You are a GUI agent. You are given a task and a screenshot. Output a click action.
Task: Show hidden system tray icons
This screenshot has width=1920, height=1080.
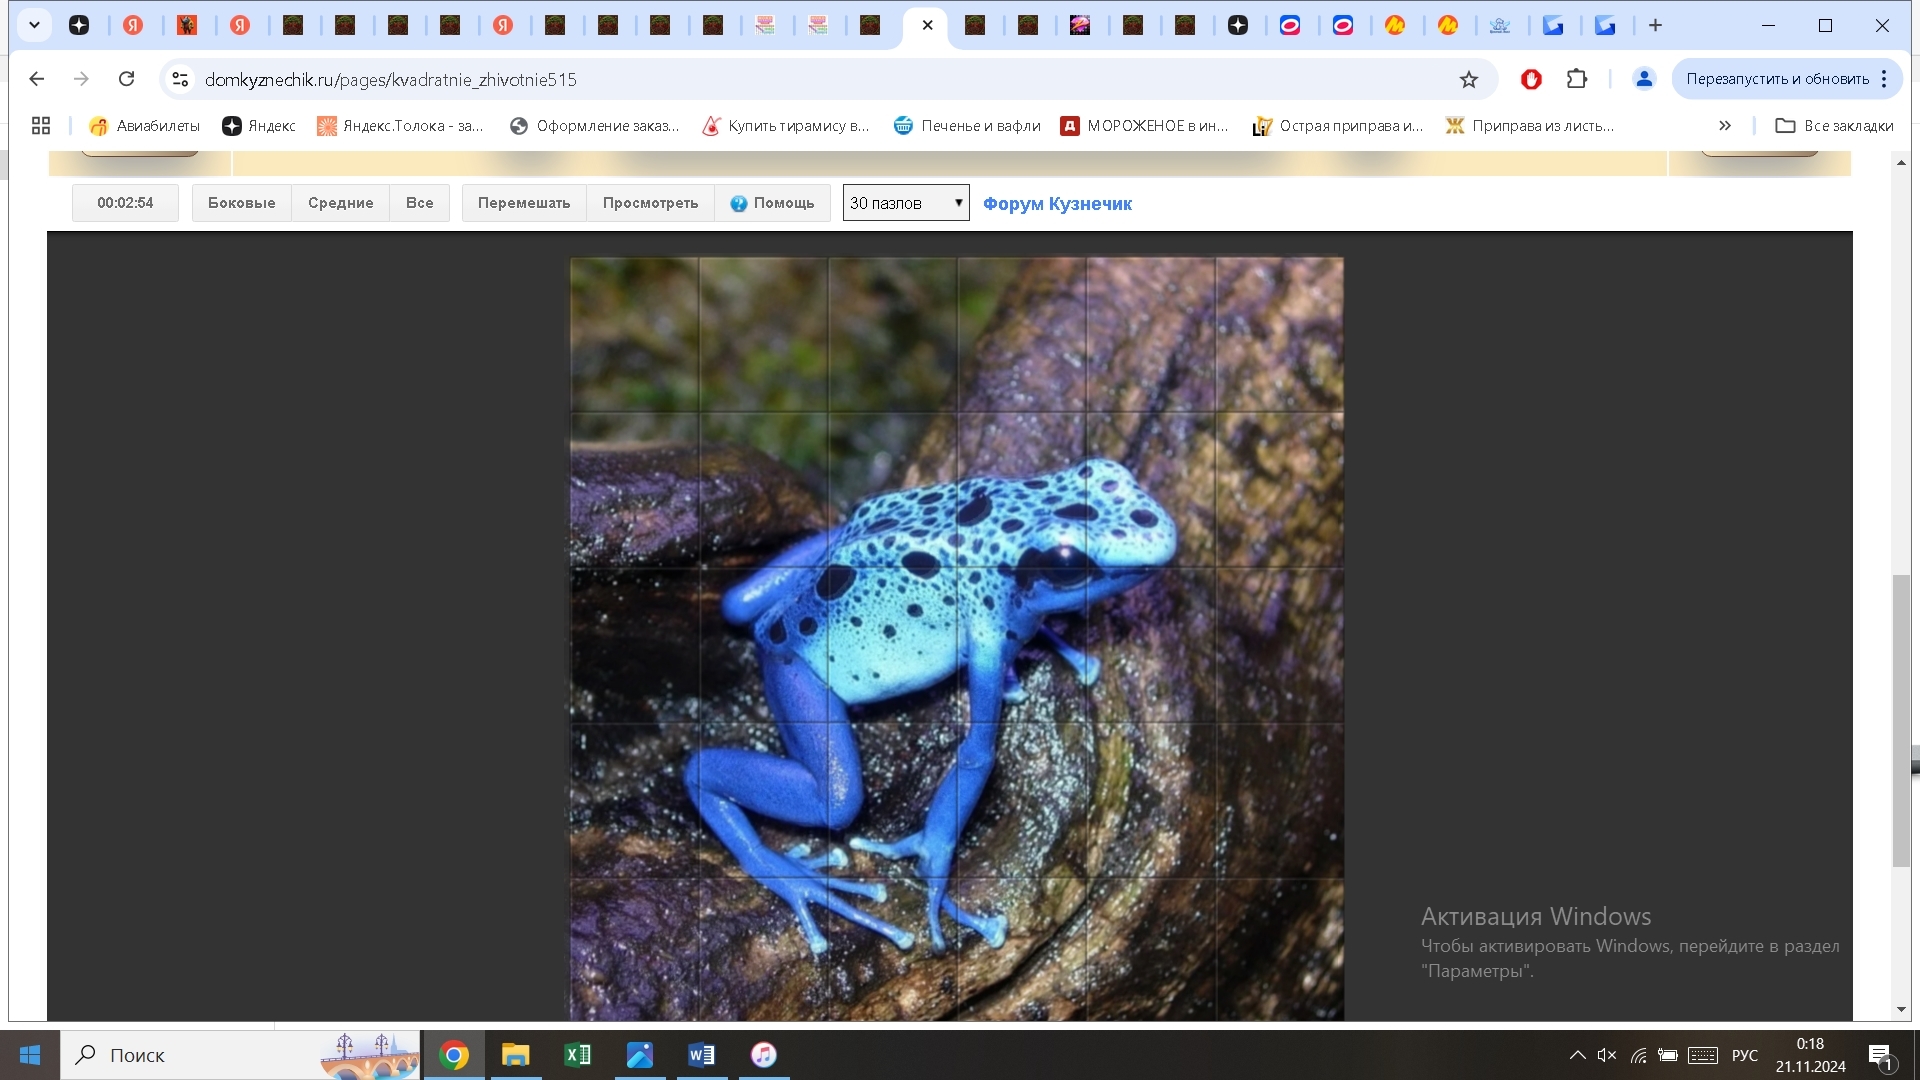pos(1577,1055)
